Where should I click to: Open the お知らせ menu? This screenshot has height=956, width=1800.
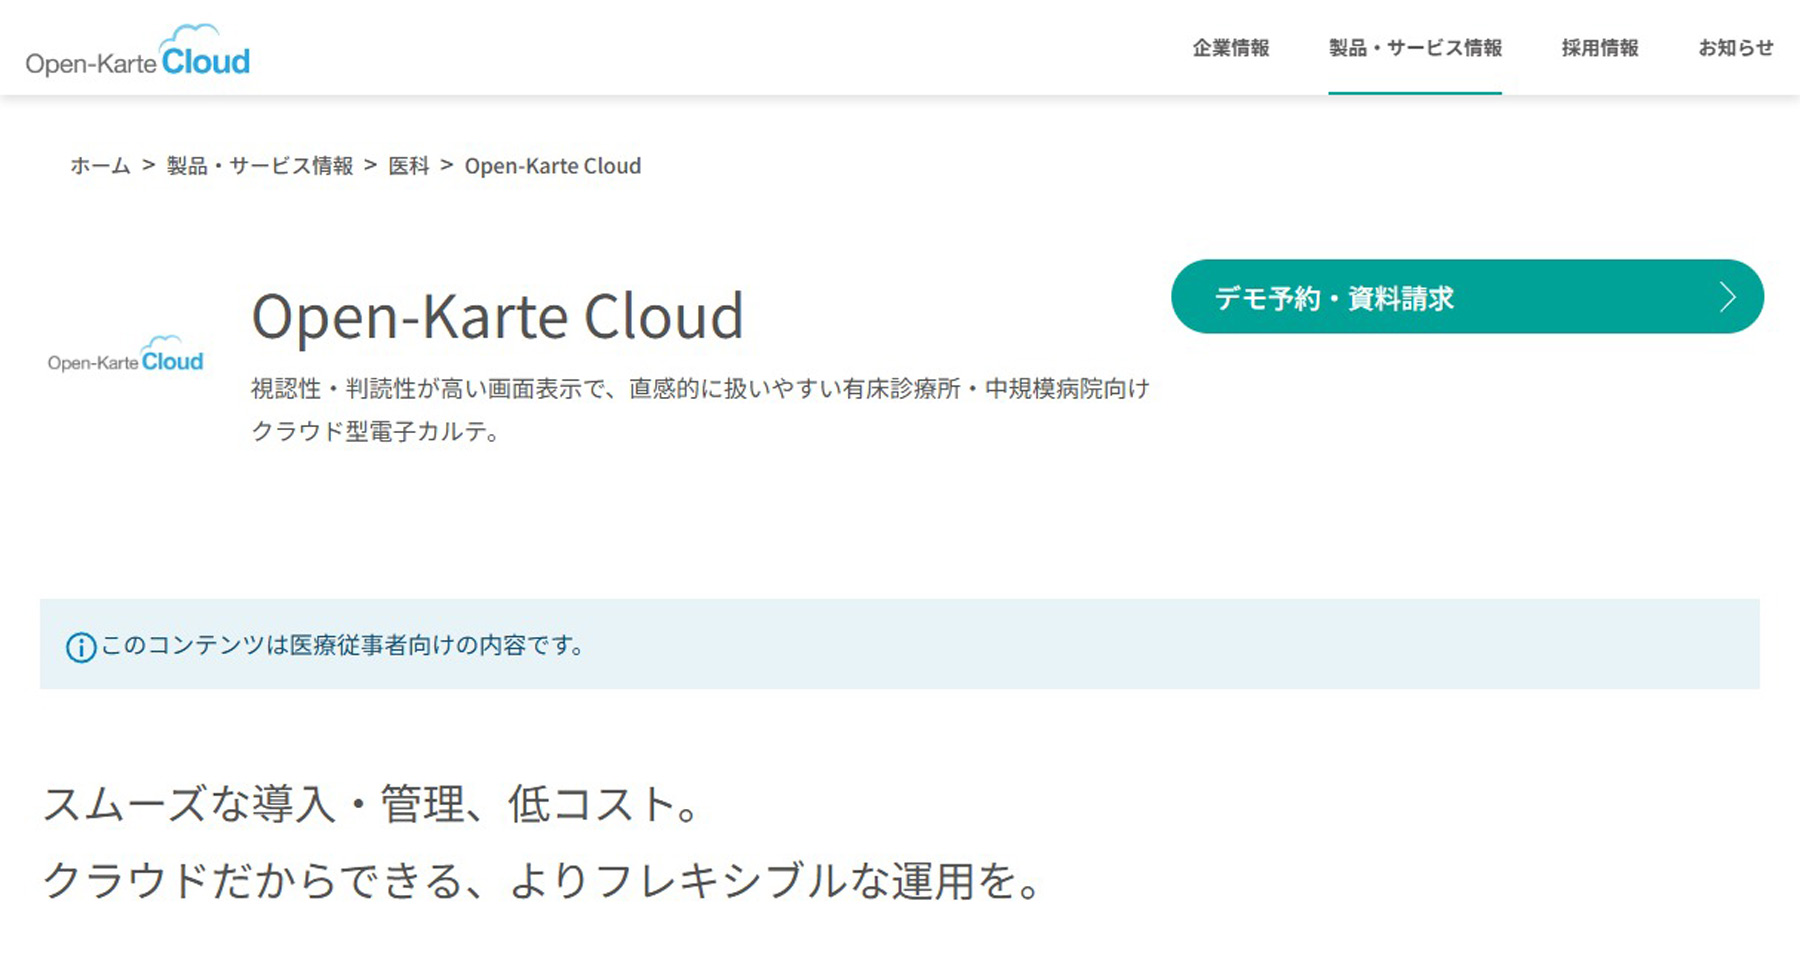click(1736, 48)
